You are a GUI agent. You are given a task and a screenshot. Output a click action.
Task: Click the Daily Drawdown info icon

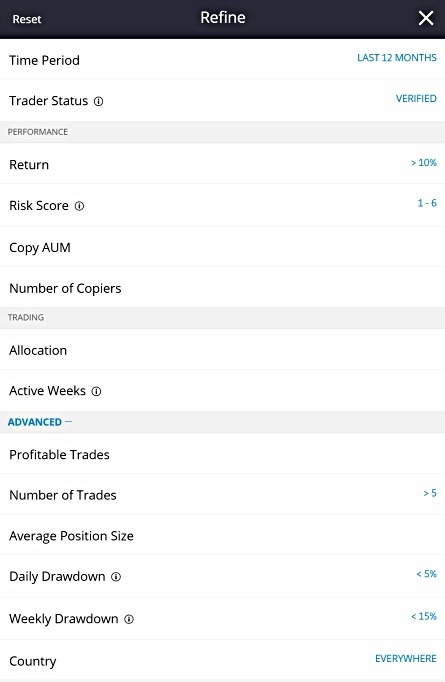116,577
